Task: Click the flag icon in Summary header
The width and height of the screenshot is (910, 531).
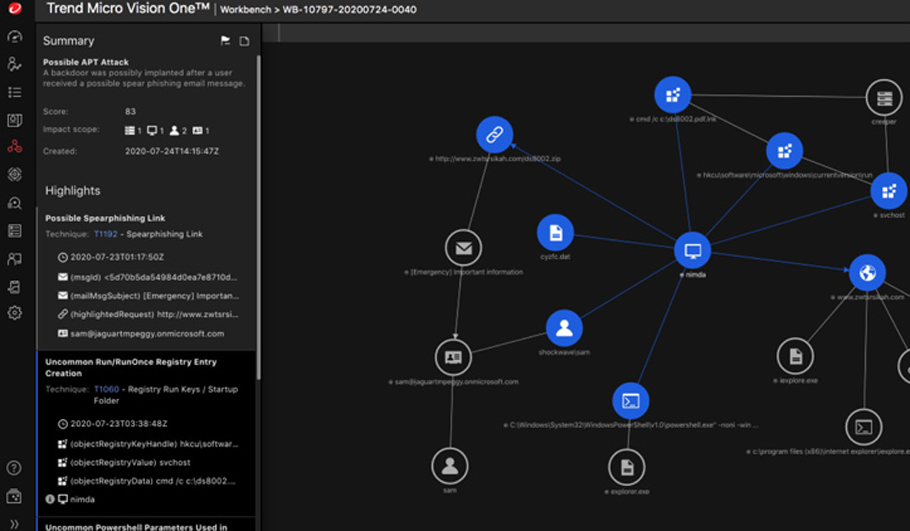Action: coord(226,41)
